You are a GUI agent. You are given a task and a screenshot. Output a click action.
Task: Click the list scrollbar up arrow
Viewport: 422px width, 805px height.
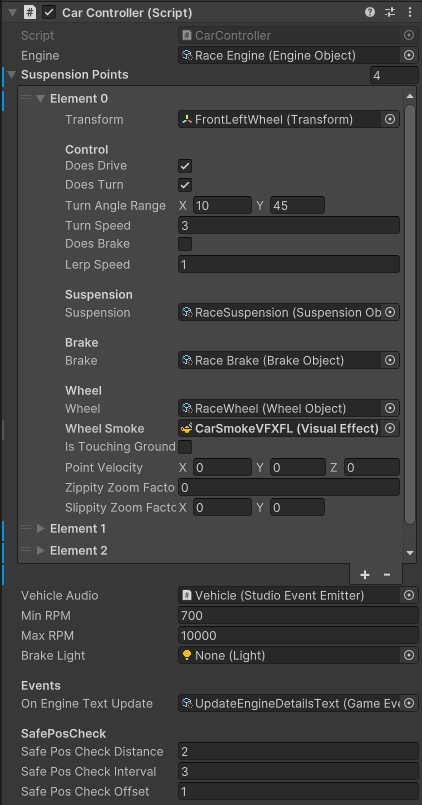(410, 96)
